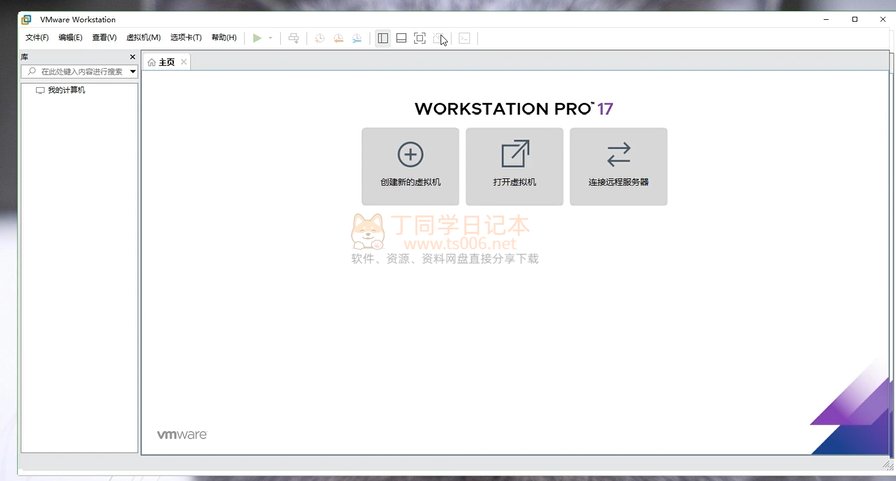The width and height of the screenshot is (896, 481).
Task: Click the library search input field
Action: coord(79,71)
